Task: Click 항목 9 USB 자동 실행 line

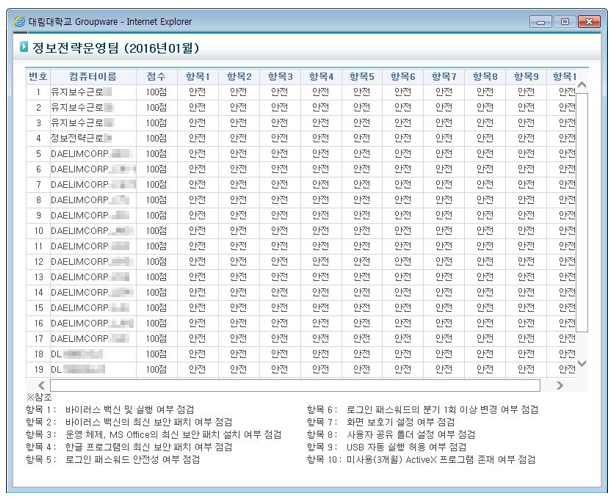Action: tap(387, 447)
